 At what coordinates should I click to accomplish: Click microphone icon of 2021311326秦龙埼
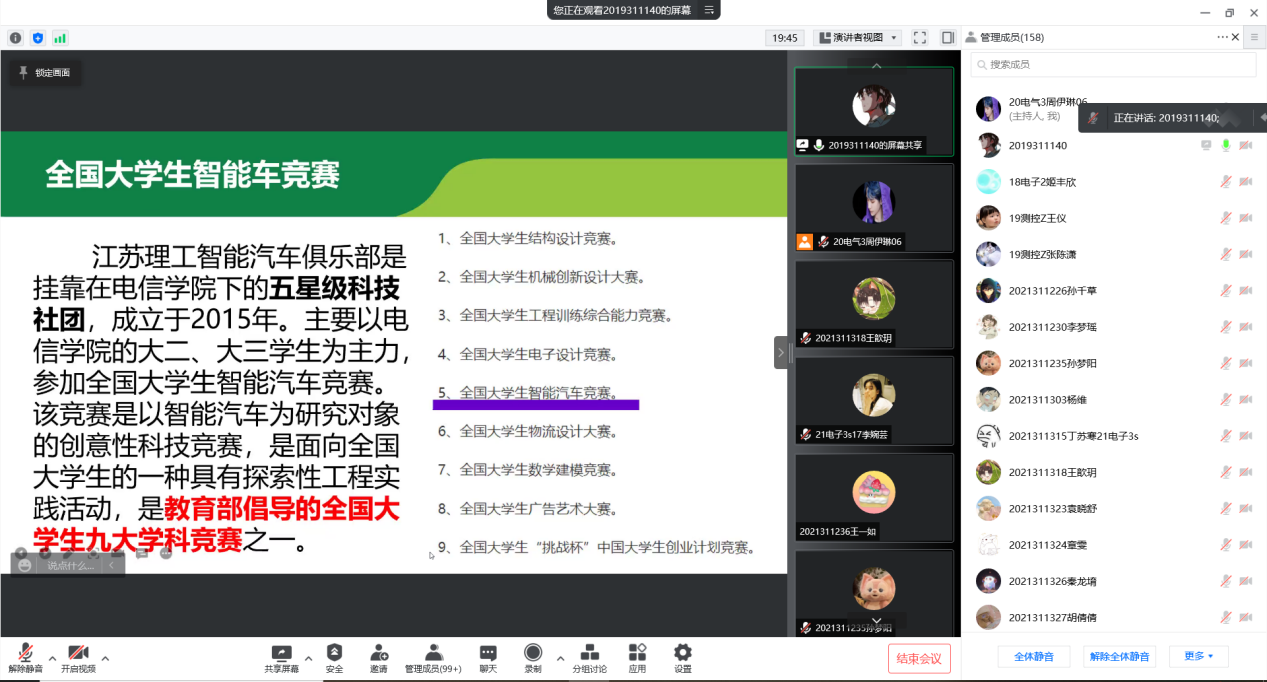pyautogui.click(x=1225, y=581)
